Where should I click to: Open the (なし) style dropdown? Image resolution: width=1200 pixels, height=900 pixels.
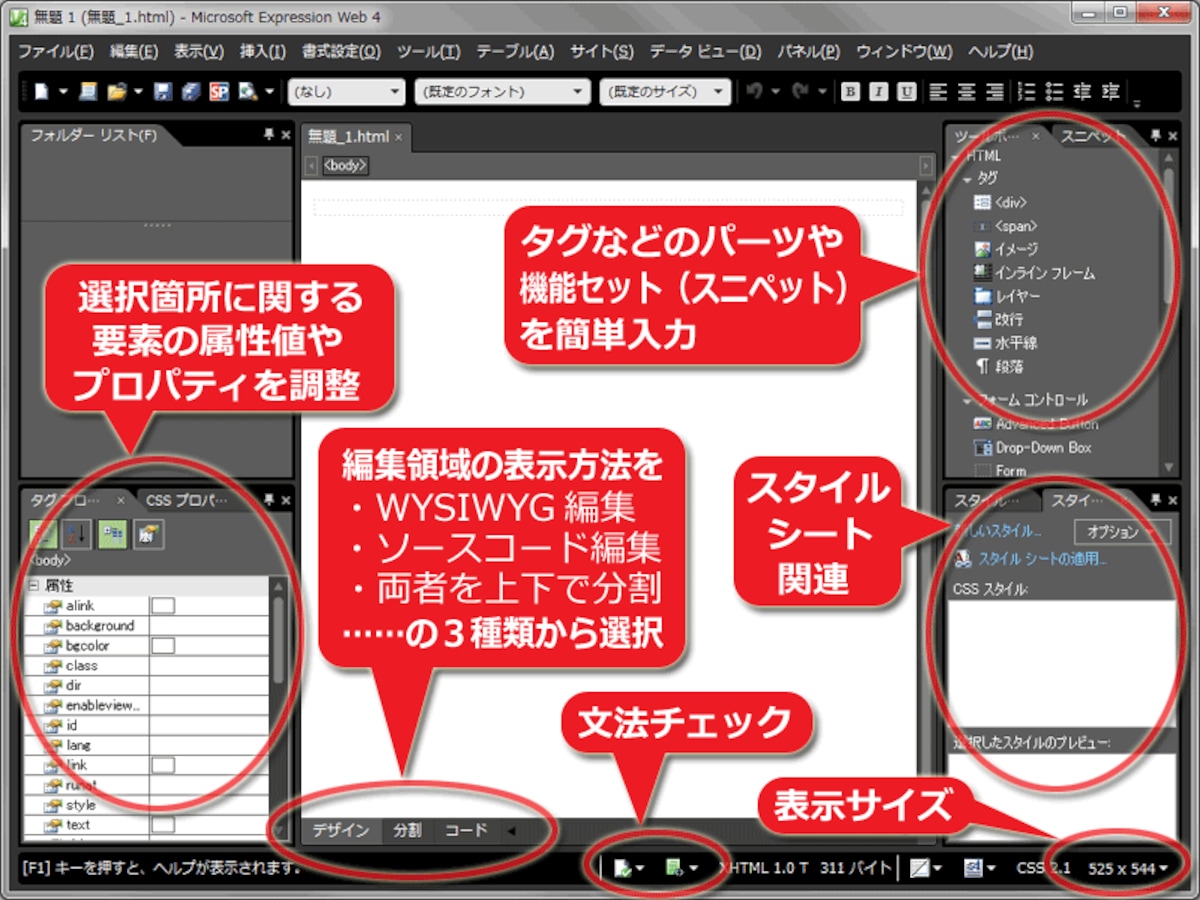click(x=346, y=92)
